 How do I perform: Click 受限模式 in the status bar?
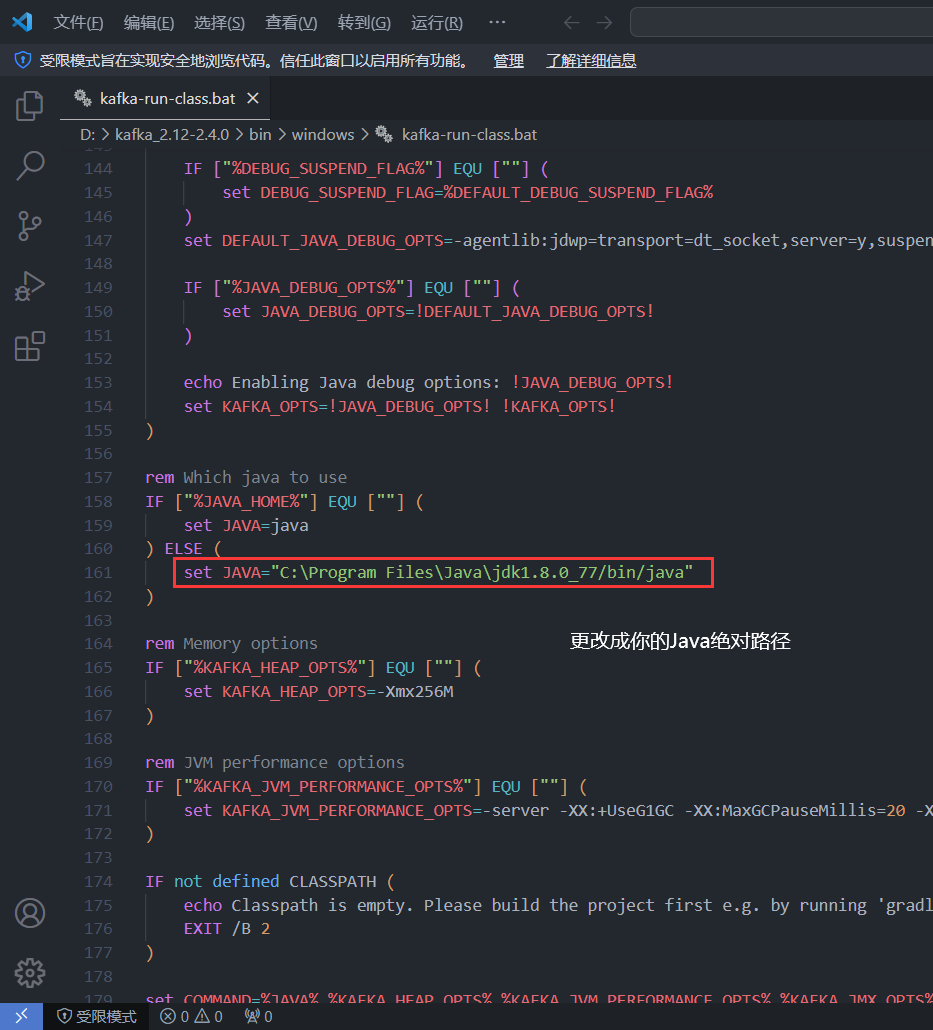(99, 1016)
